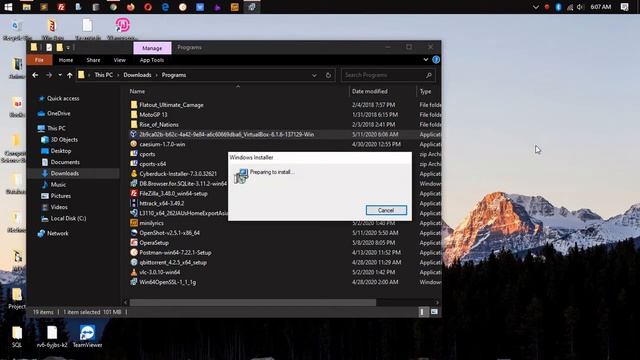Click Cancel in the Windows Installer dialog
This screenshot has width=640, height=360.
coord(386,210)
